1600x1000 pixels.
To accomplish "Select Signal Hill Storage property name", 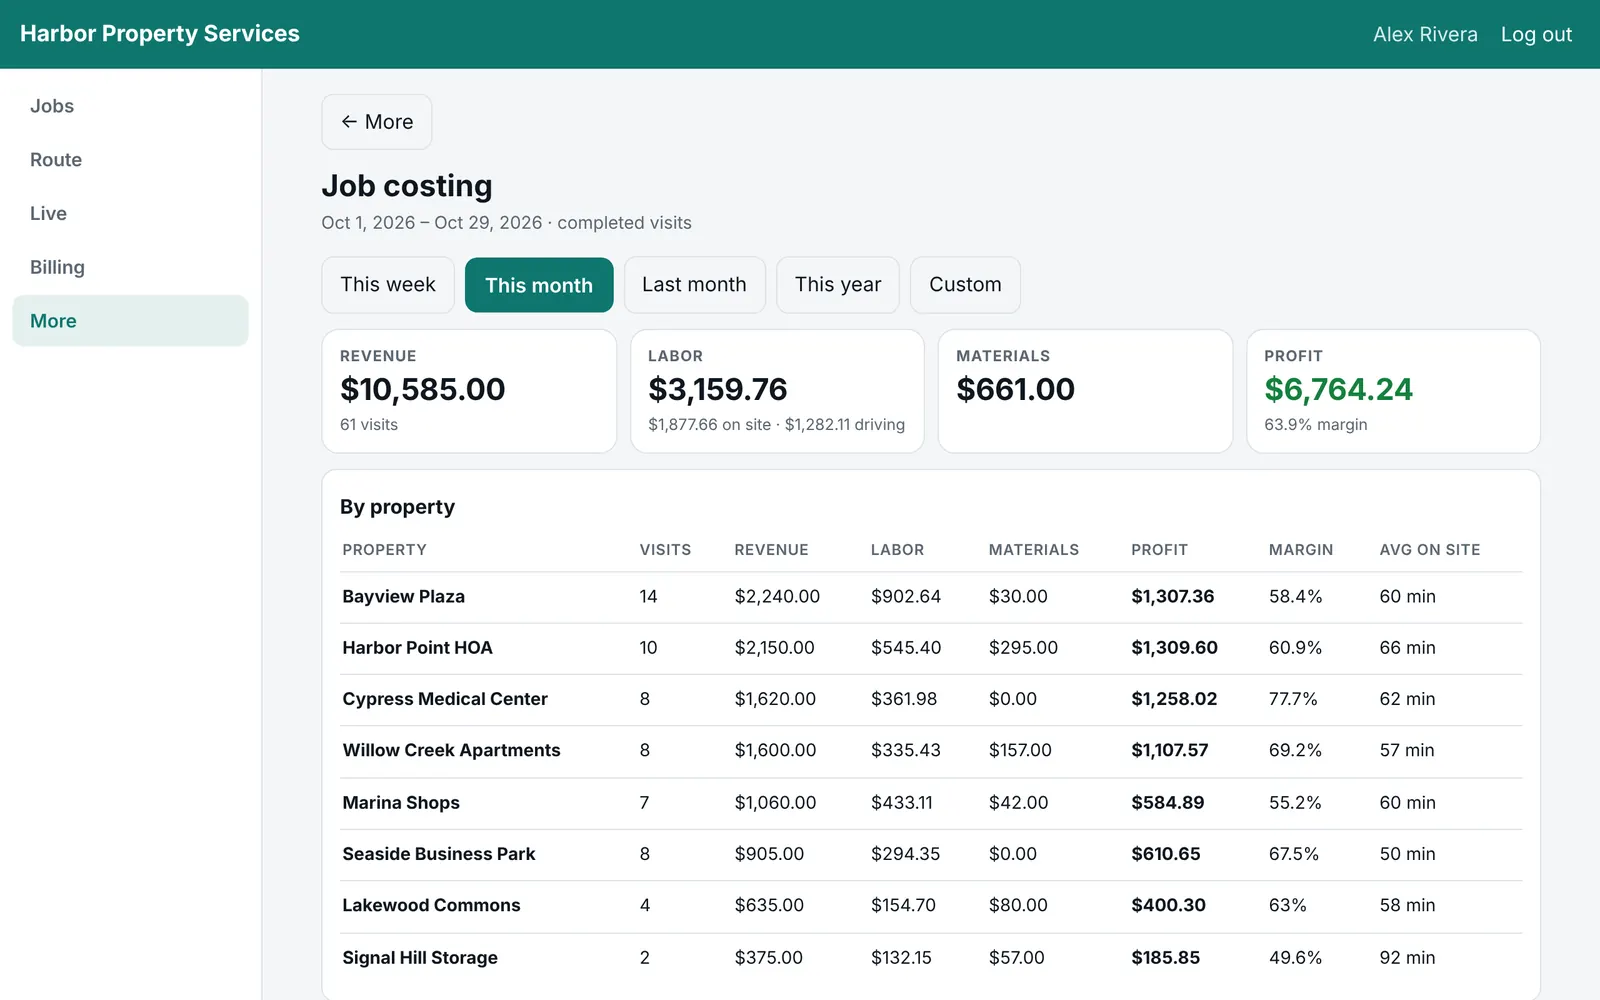I will coord(420,958).
